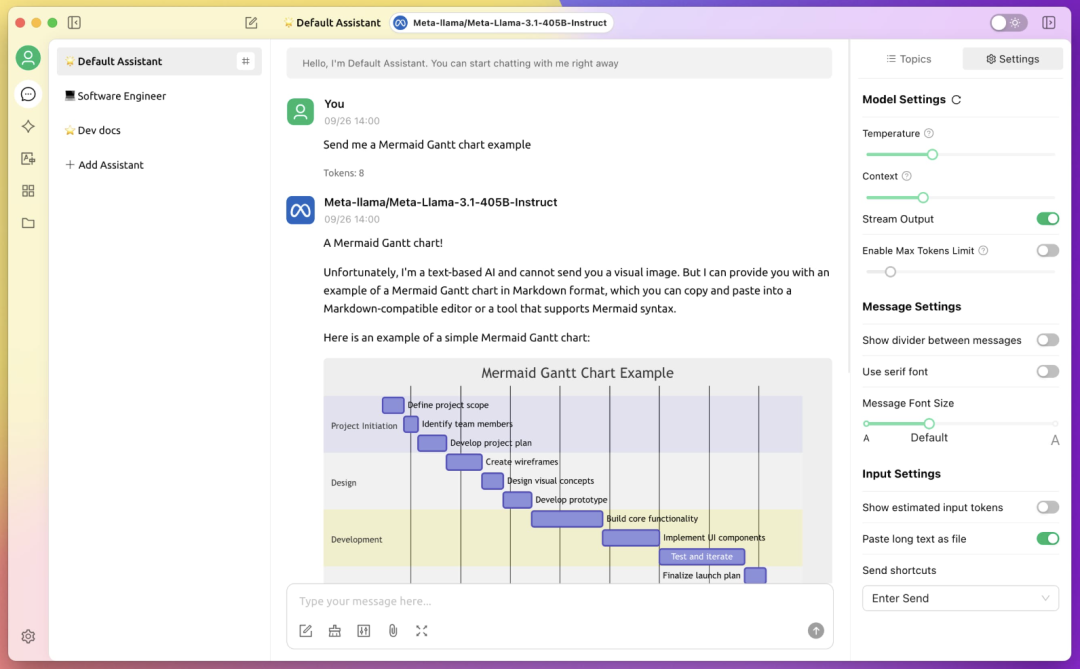Viewport: 1080px width, 669px height.
Task: Select the Software Engineer assistant
Action: pos(159,96)
